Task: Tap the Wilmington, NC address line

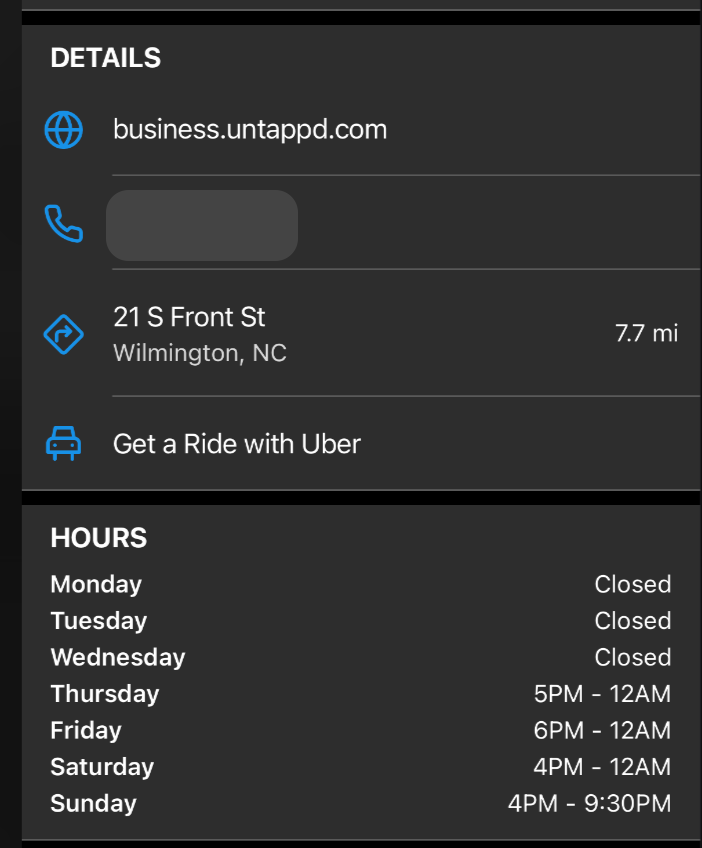Action: tap(200, 353)
